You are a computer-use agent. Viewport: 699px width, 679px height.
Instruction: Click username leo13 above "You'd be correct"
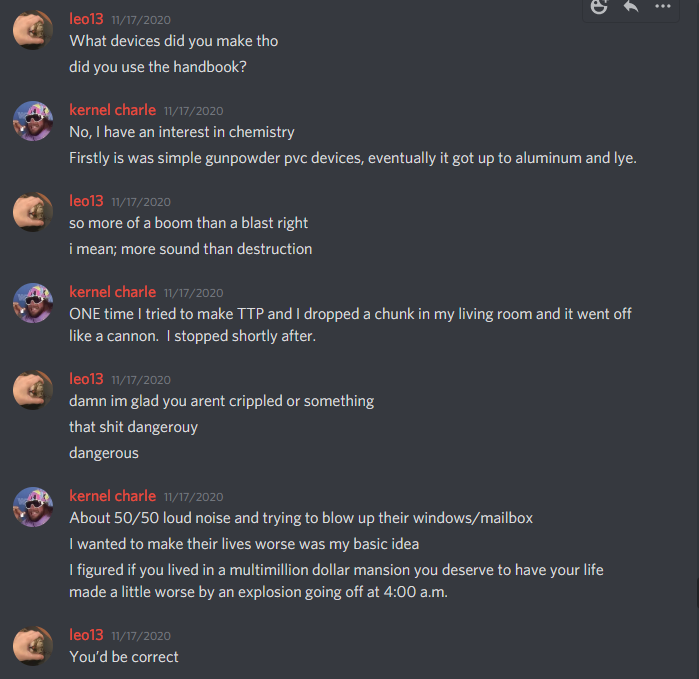click(86, 635)
